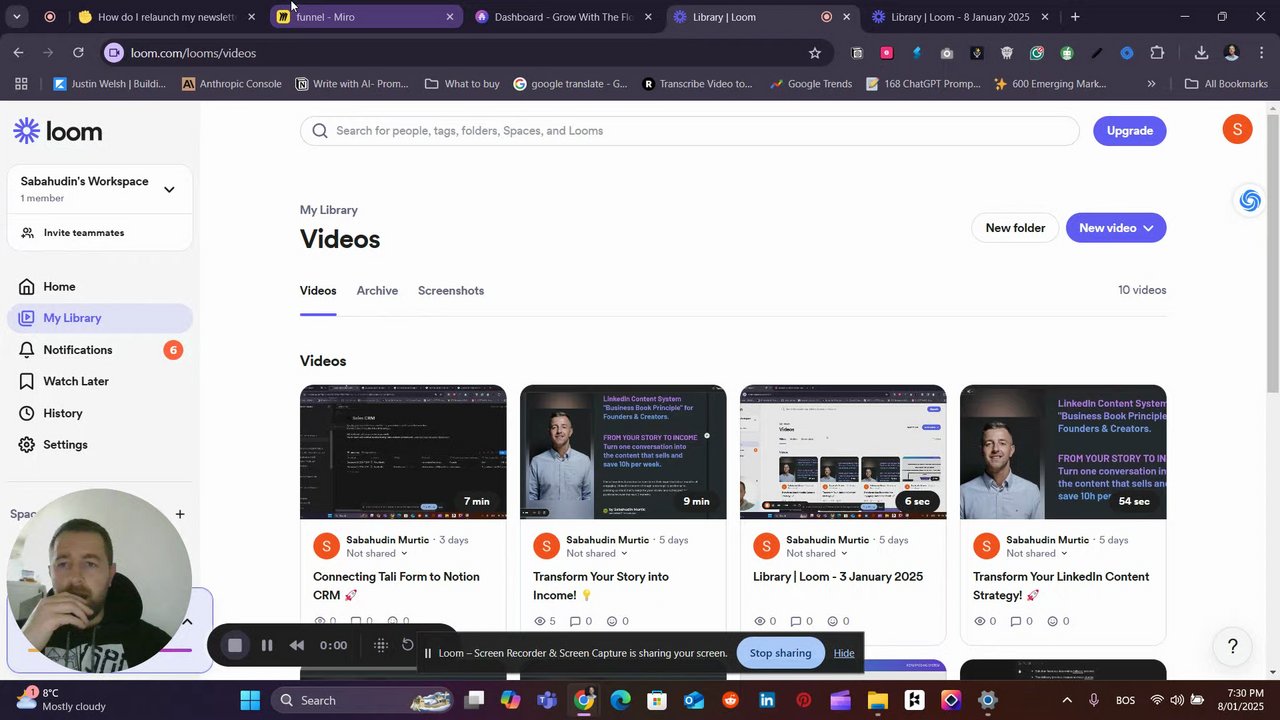Click comments icon on Transform Your Story card
The width and height of the screenshot is (1280, 720).
575,621
